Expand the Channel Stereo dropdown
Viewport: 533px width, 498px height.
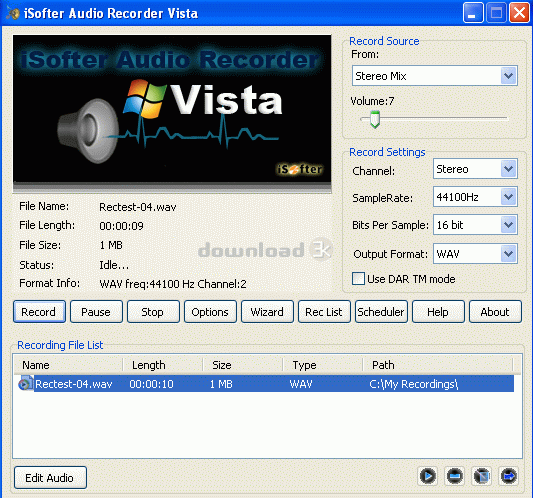[475, 169]
